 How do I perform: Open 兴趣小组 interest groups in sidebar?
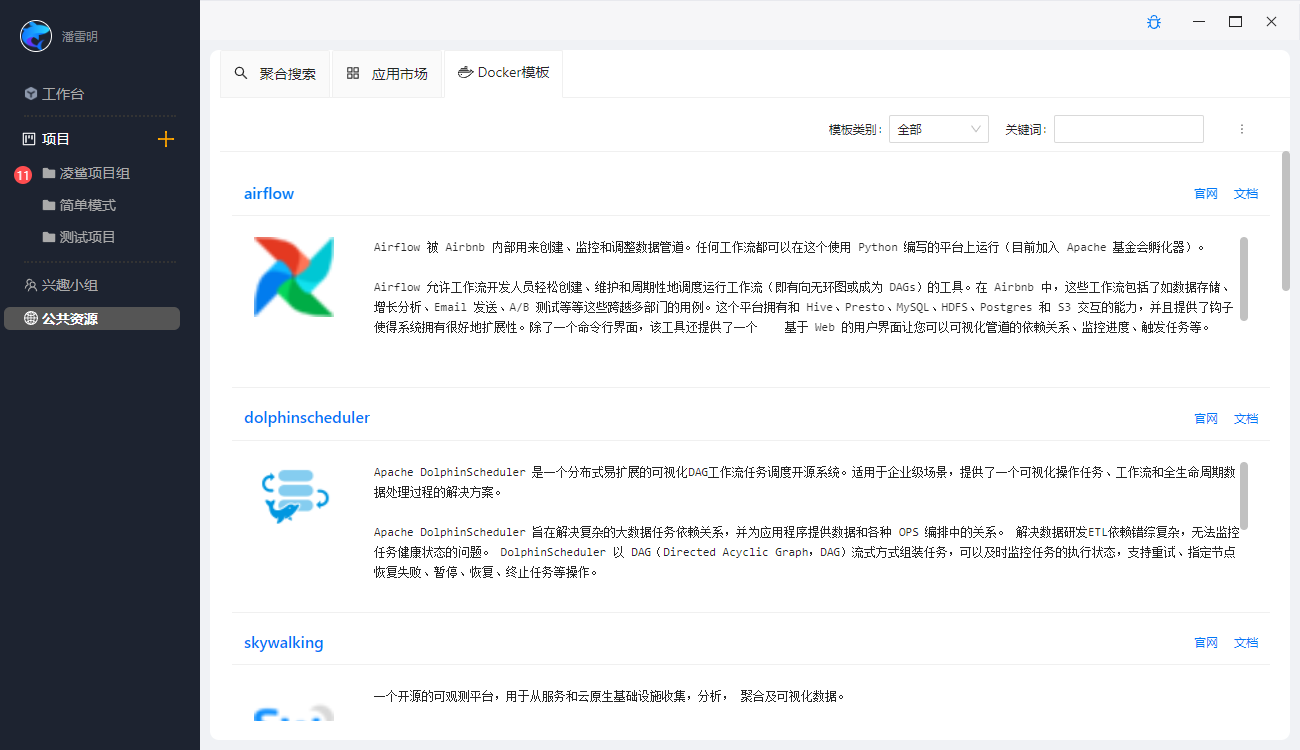[x=69, y=285]
